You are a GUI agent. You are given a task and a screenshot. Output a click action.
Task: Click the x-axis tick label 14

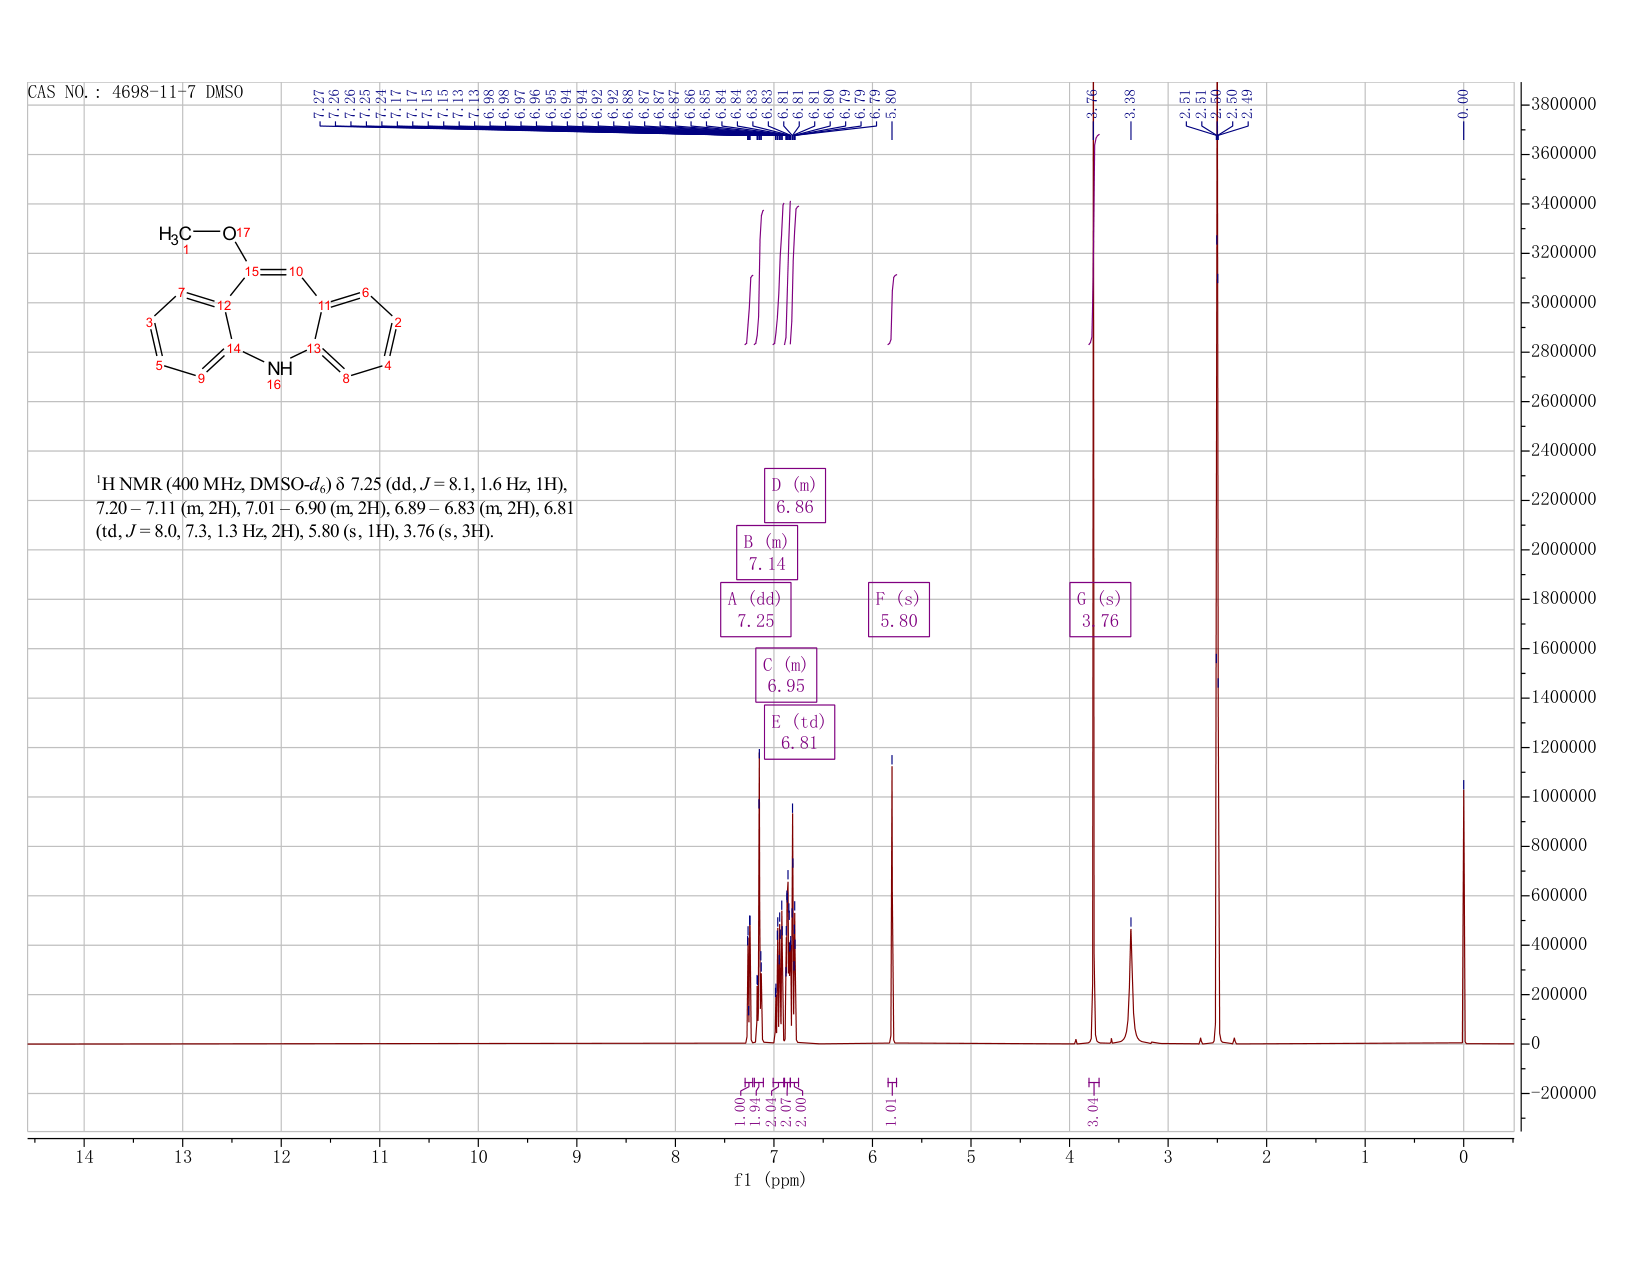[x=84, y=1157]
